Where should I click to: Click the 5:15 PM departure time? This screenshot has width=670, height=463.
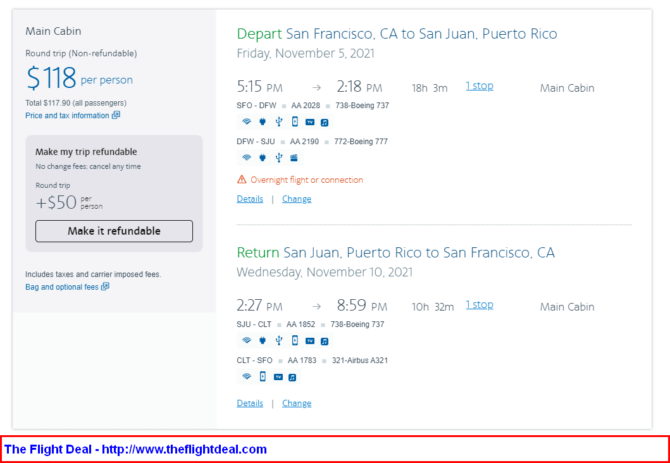tap(260, 87)
